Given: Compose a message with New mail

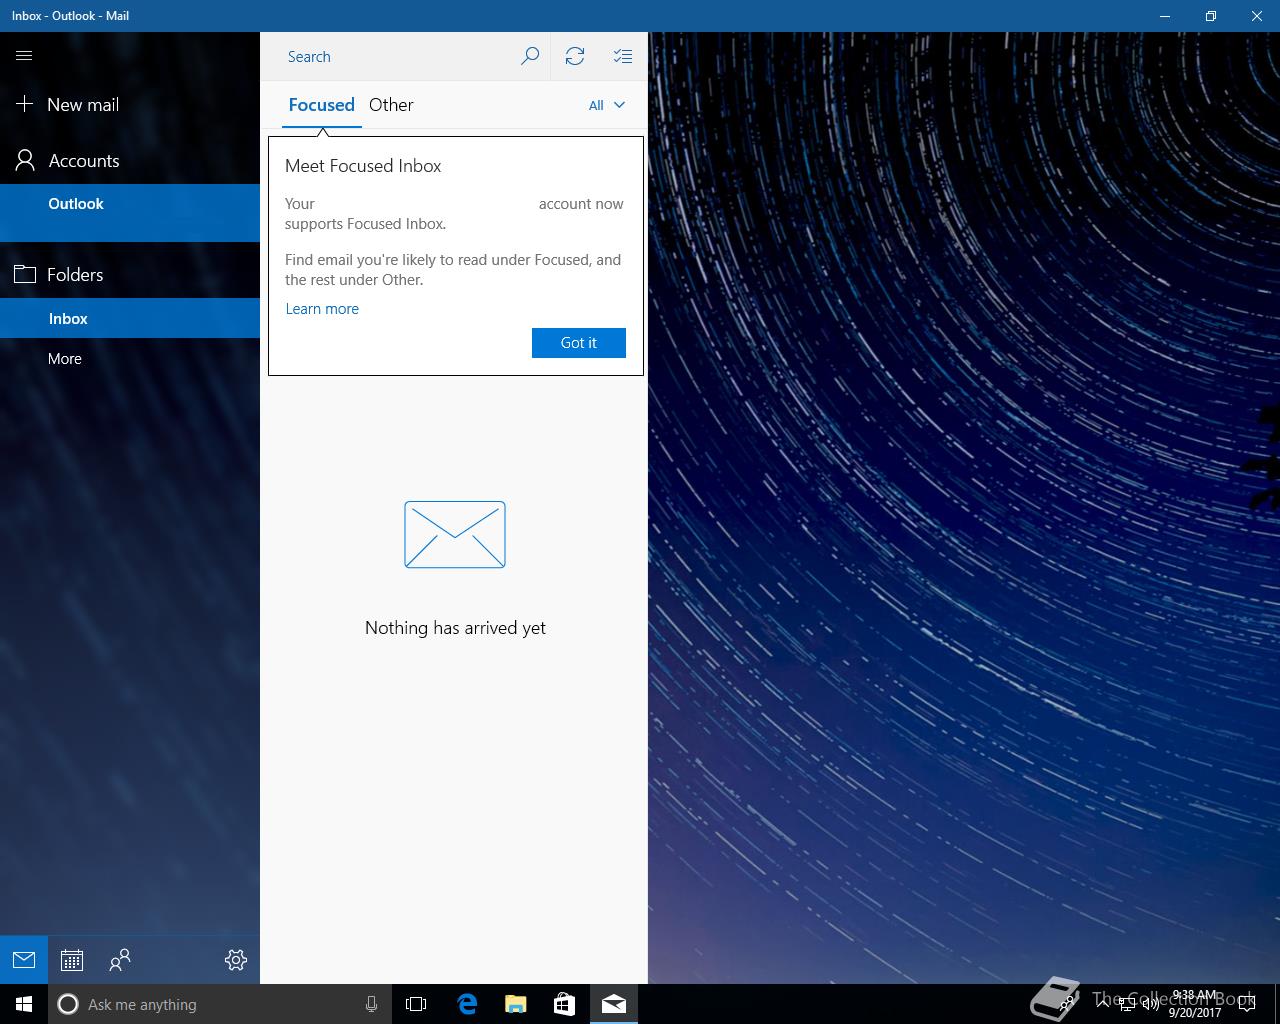Looking at the screenshot, I should pyautogui.click(x=82, y=105).
